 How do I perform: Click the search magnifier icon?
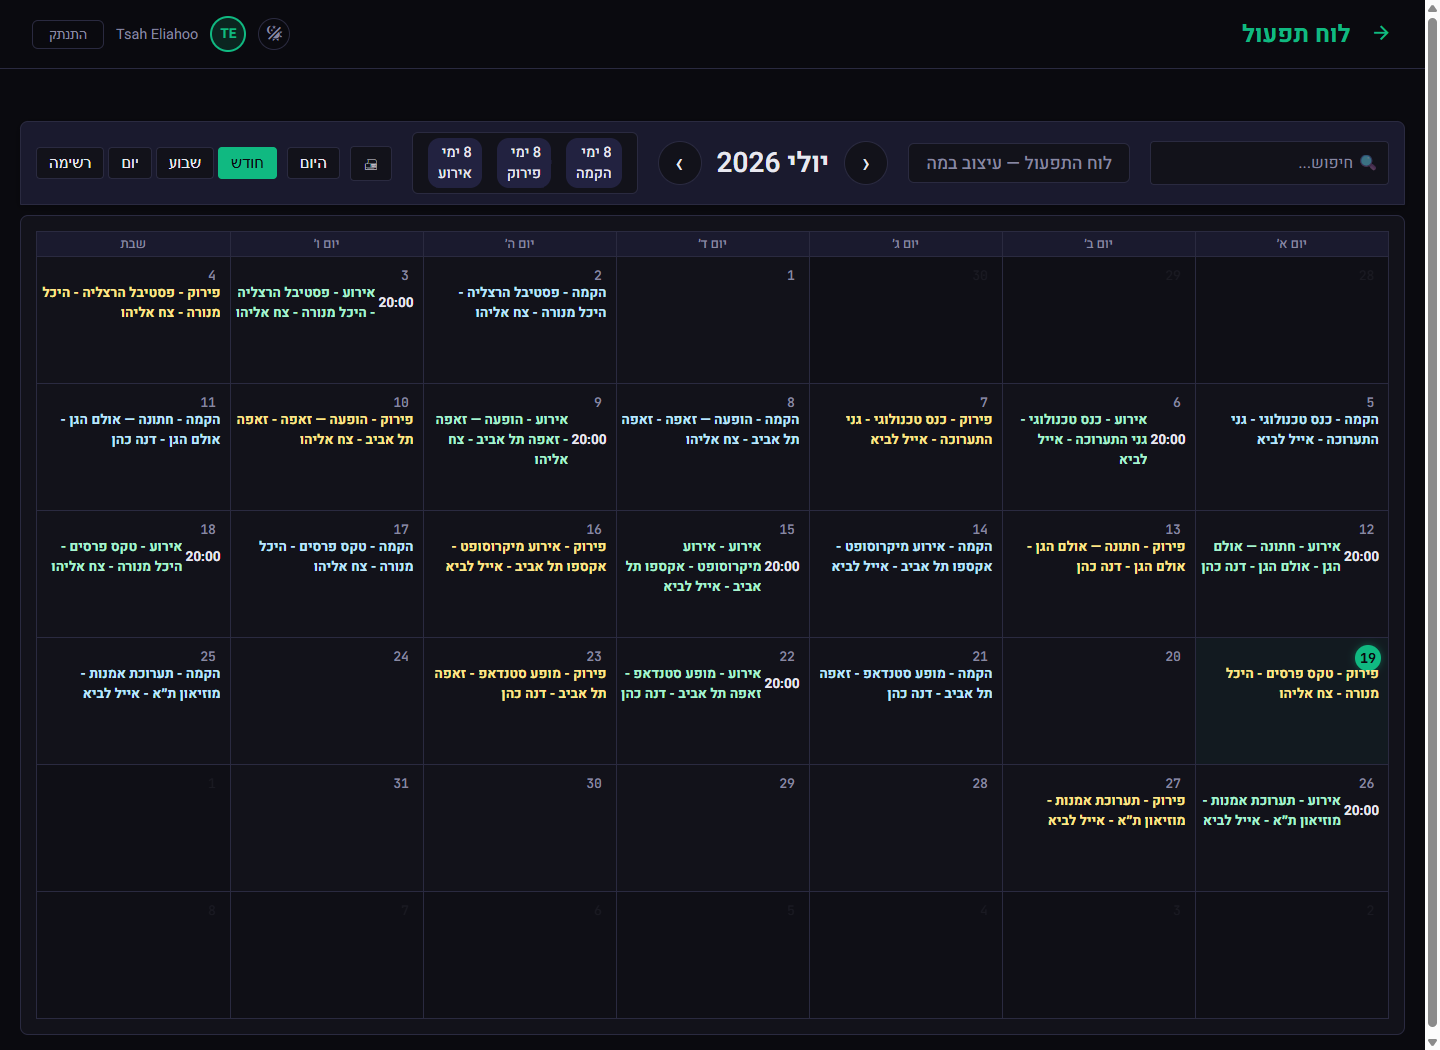click(x=1368, y=163)
